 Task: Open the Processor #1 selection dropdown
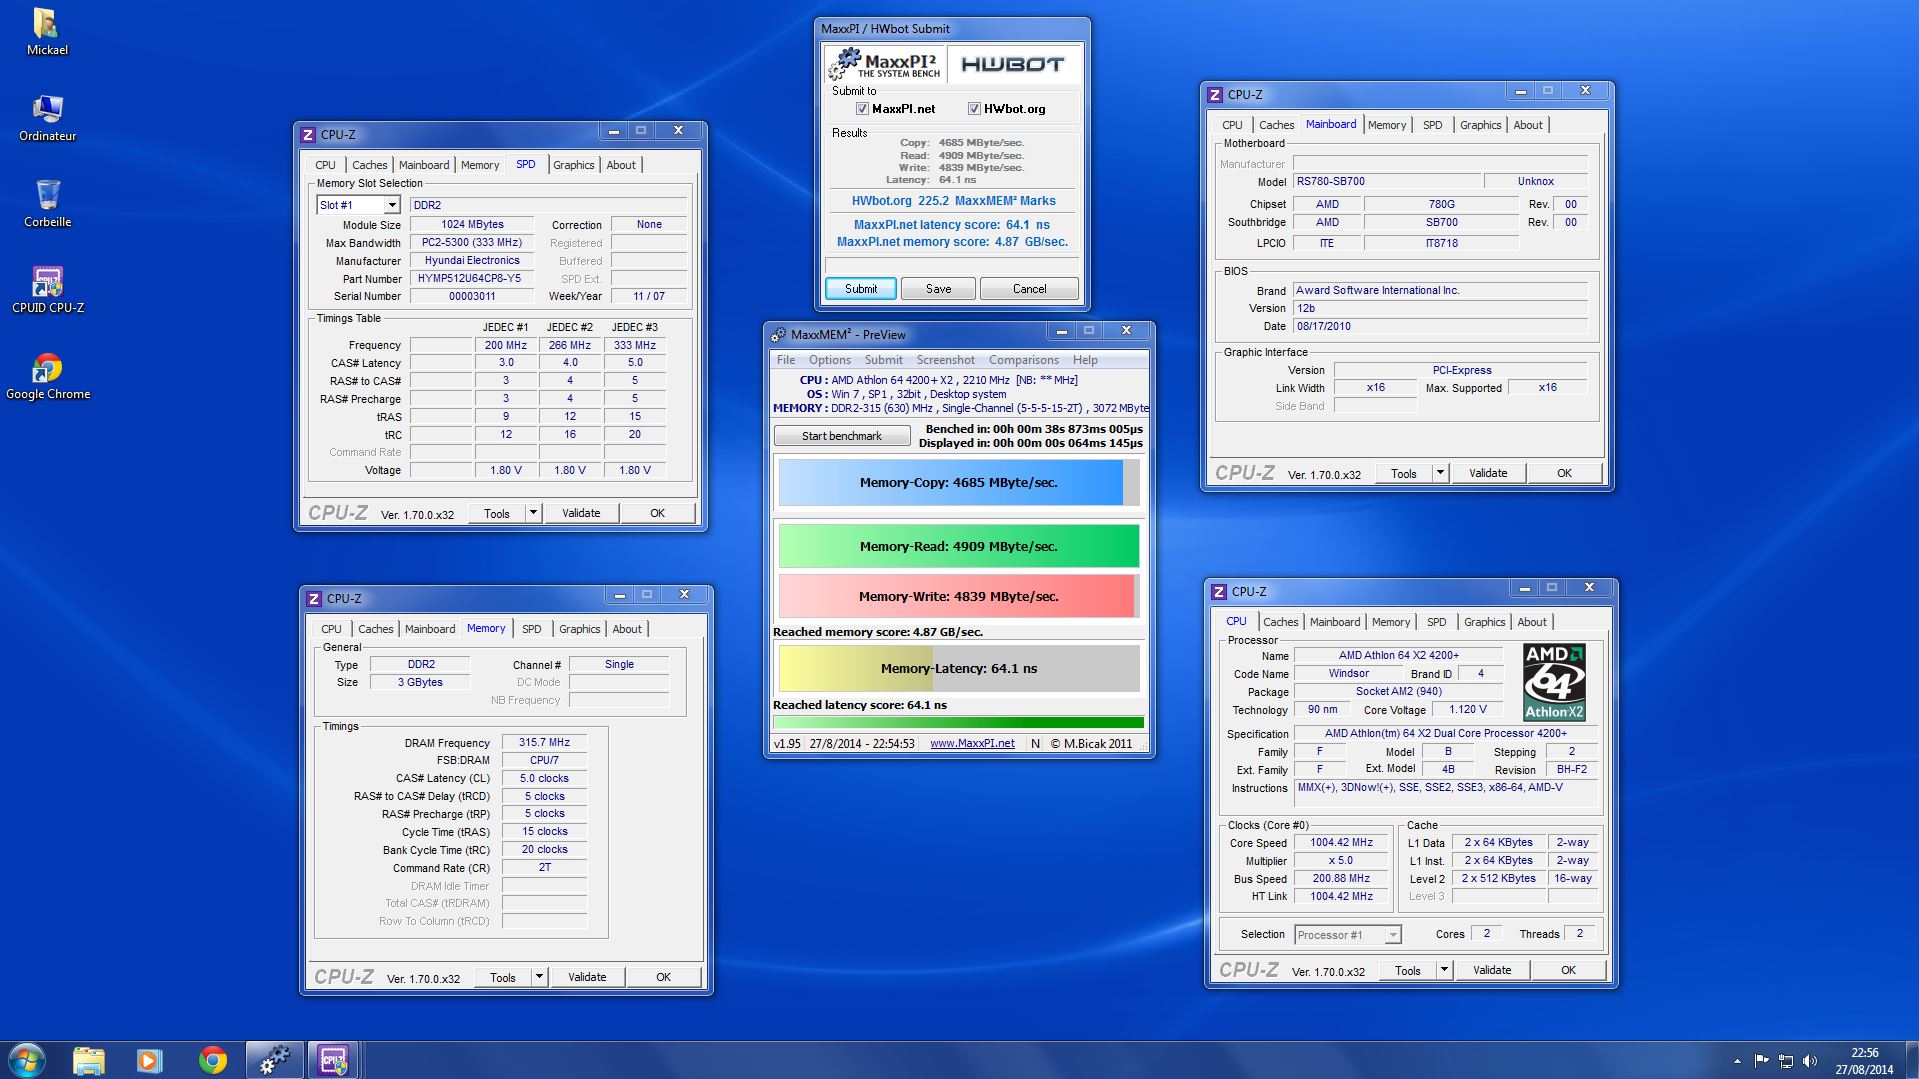click(1347, 935)
